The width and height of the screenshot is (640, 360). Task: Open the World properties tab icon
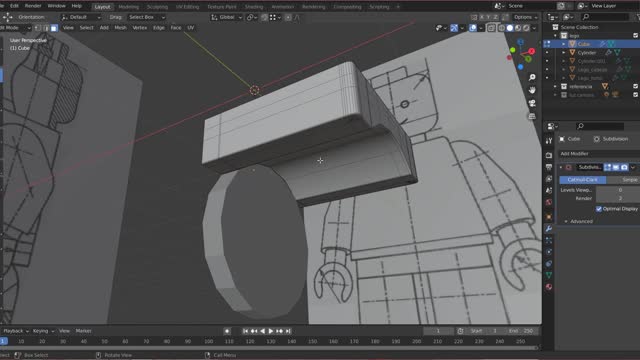pyautogui.click(x=549, y=202)
